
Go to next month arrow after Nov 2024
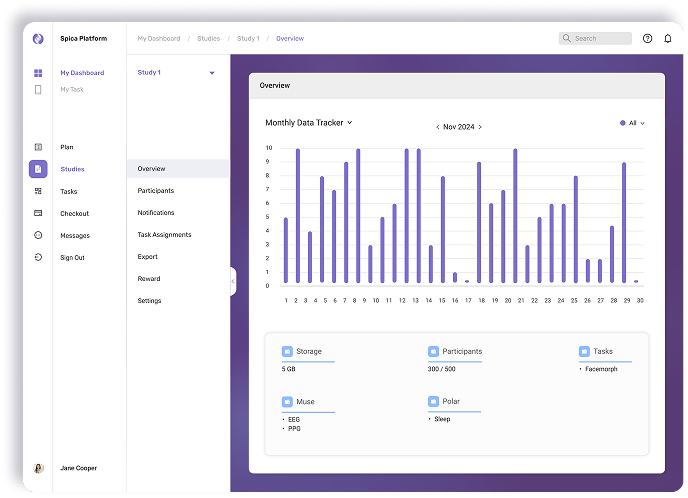pyautogui.click(x=480, y=127)
